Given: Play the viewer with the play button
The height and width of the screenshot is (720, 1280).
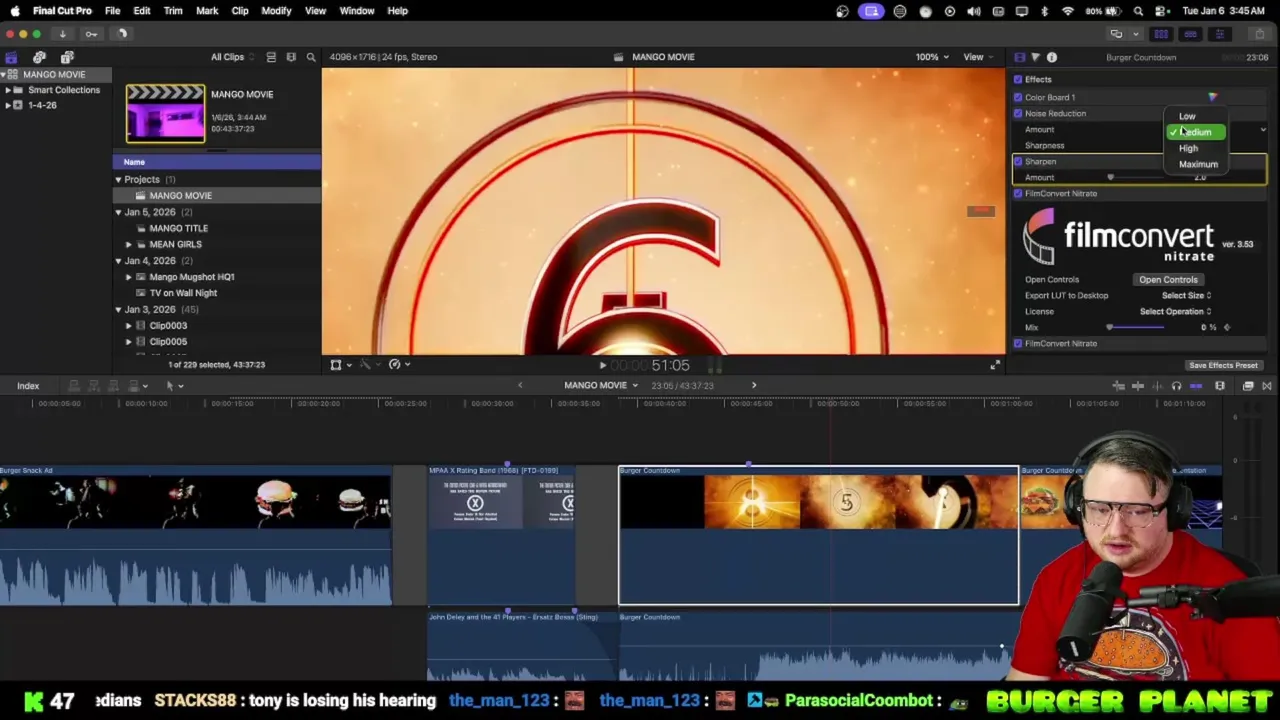Looking at the screenshot, I should [x=602, y=365].
